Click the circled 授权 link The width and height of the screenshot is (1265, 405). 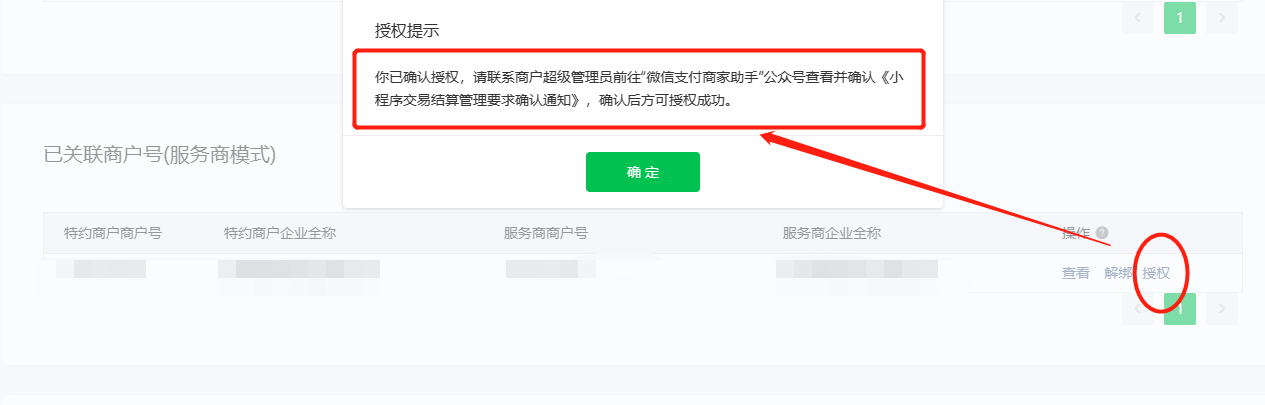[x=1157, y=273]
